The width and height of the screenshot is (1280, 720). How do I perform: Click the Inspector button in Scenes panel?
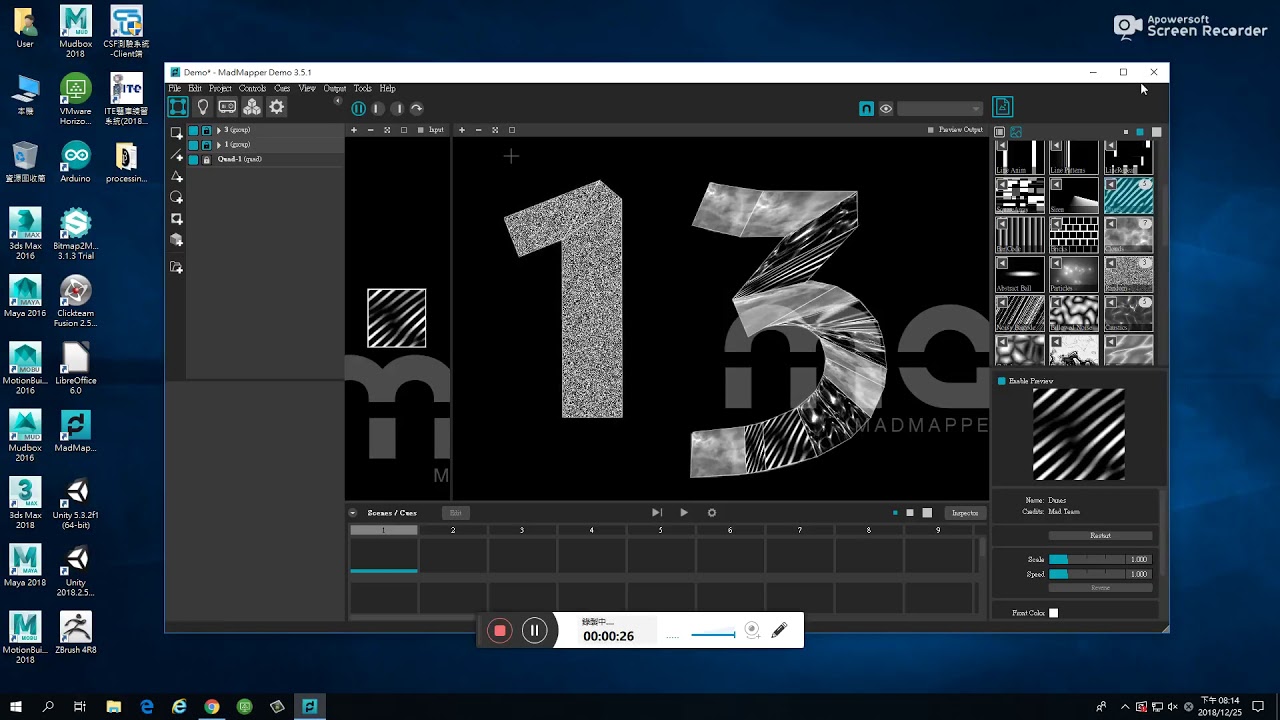click(965, 513)
